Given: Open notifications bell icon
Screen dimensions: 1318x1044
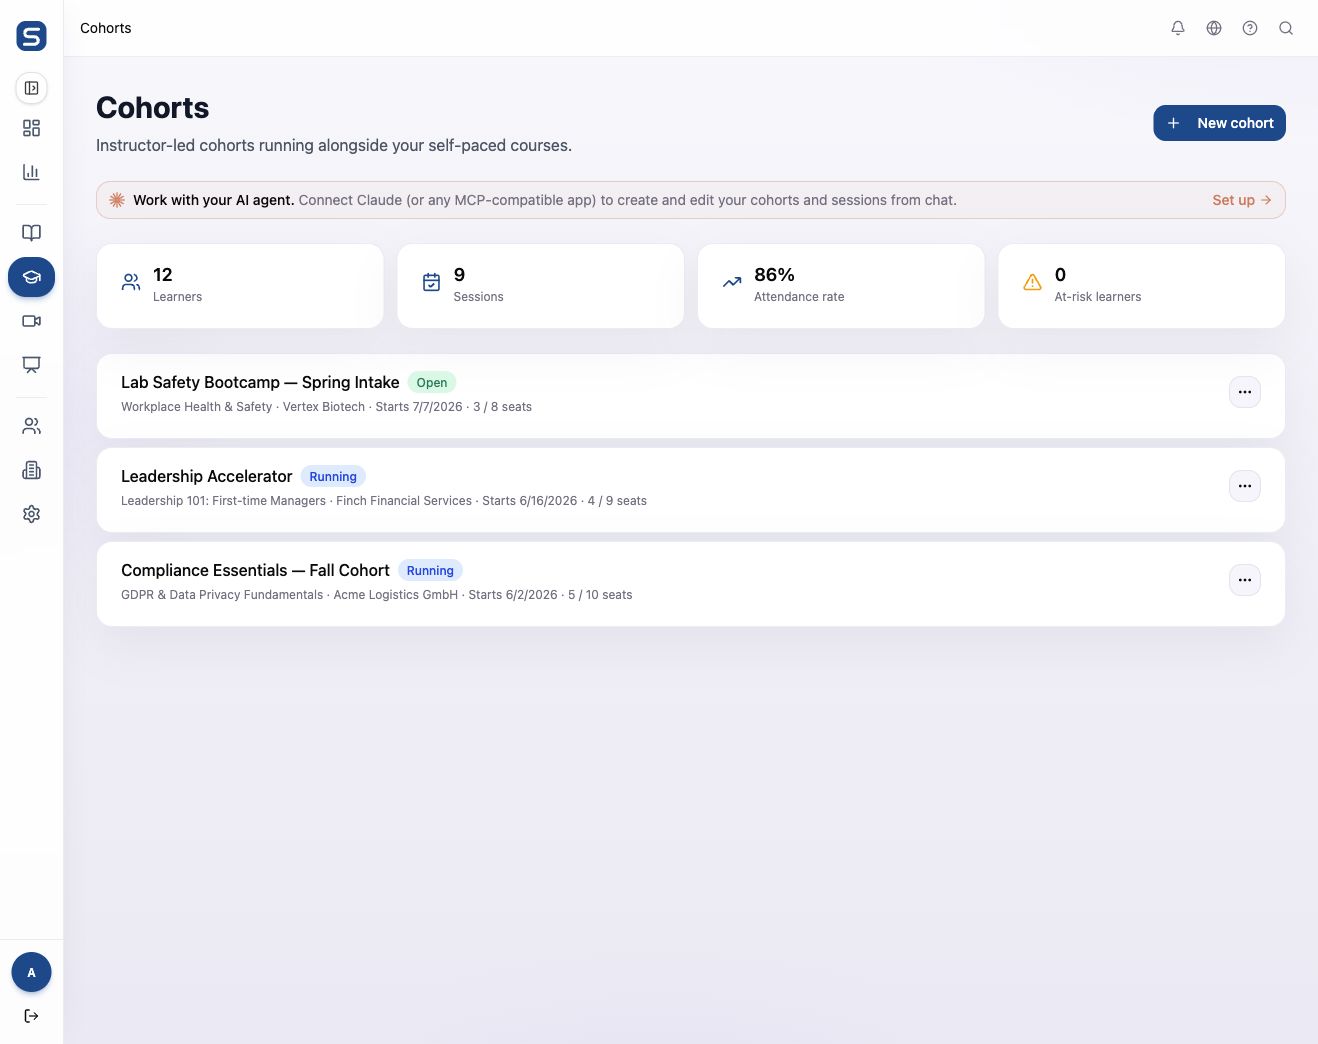Looking at the screenshot, I should (x=1178, y=28).
